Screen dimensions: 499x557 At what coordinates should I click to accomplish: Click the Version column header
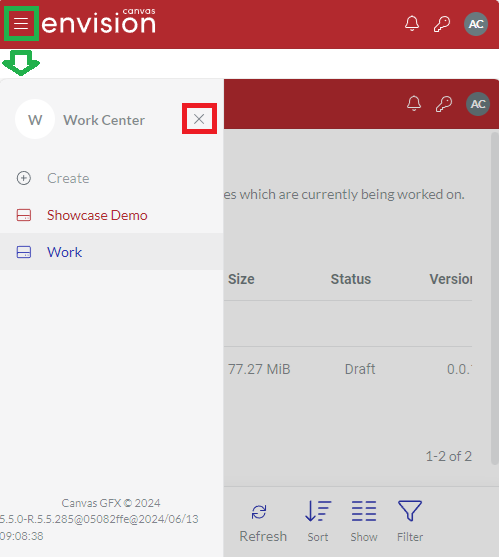coord(451,279)
